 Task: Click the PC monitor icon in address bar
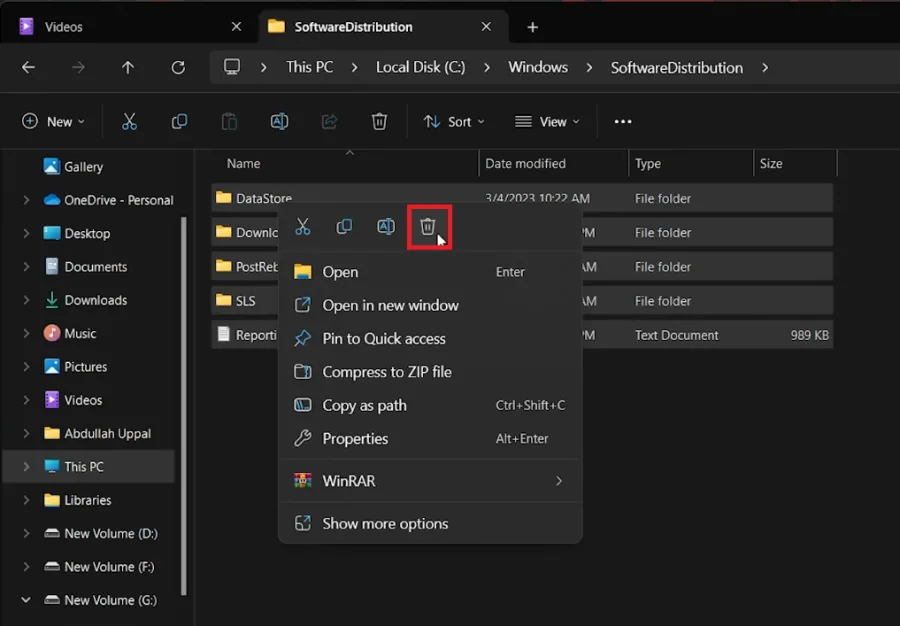(x=232, y=67)
